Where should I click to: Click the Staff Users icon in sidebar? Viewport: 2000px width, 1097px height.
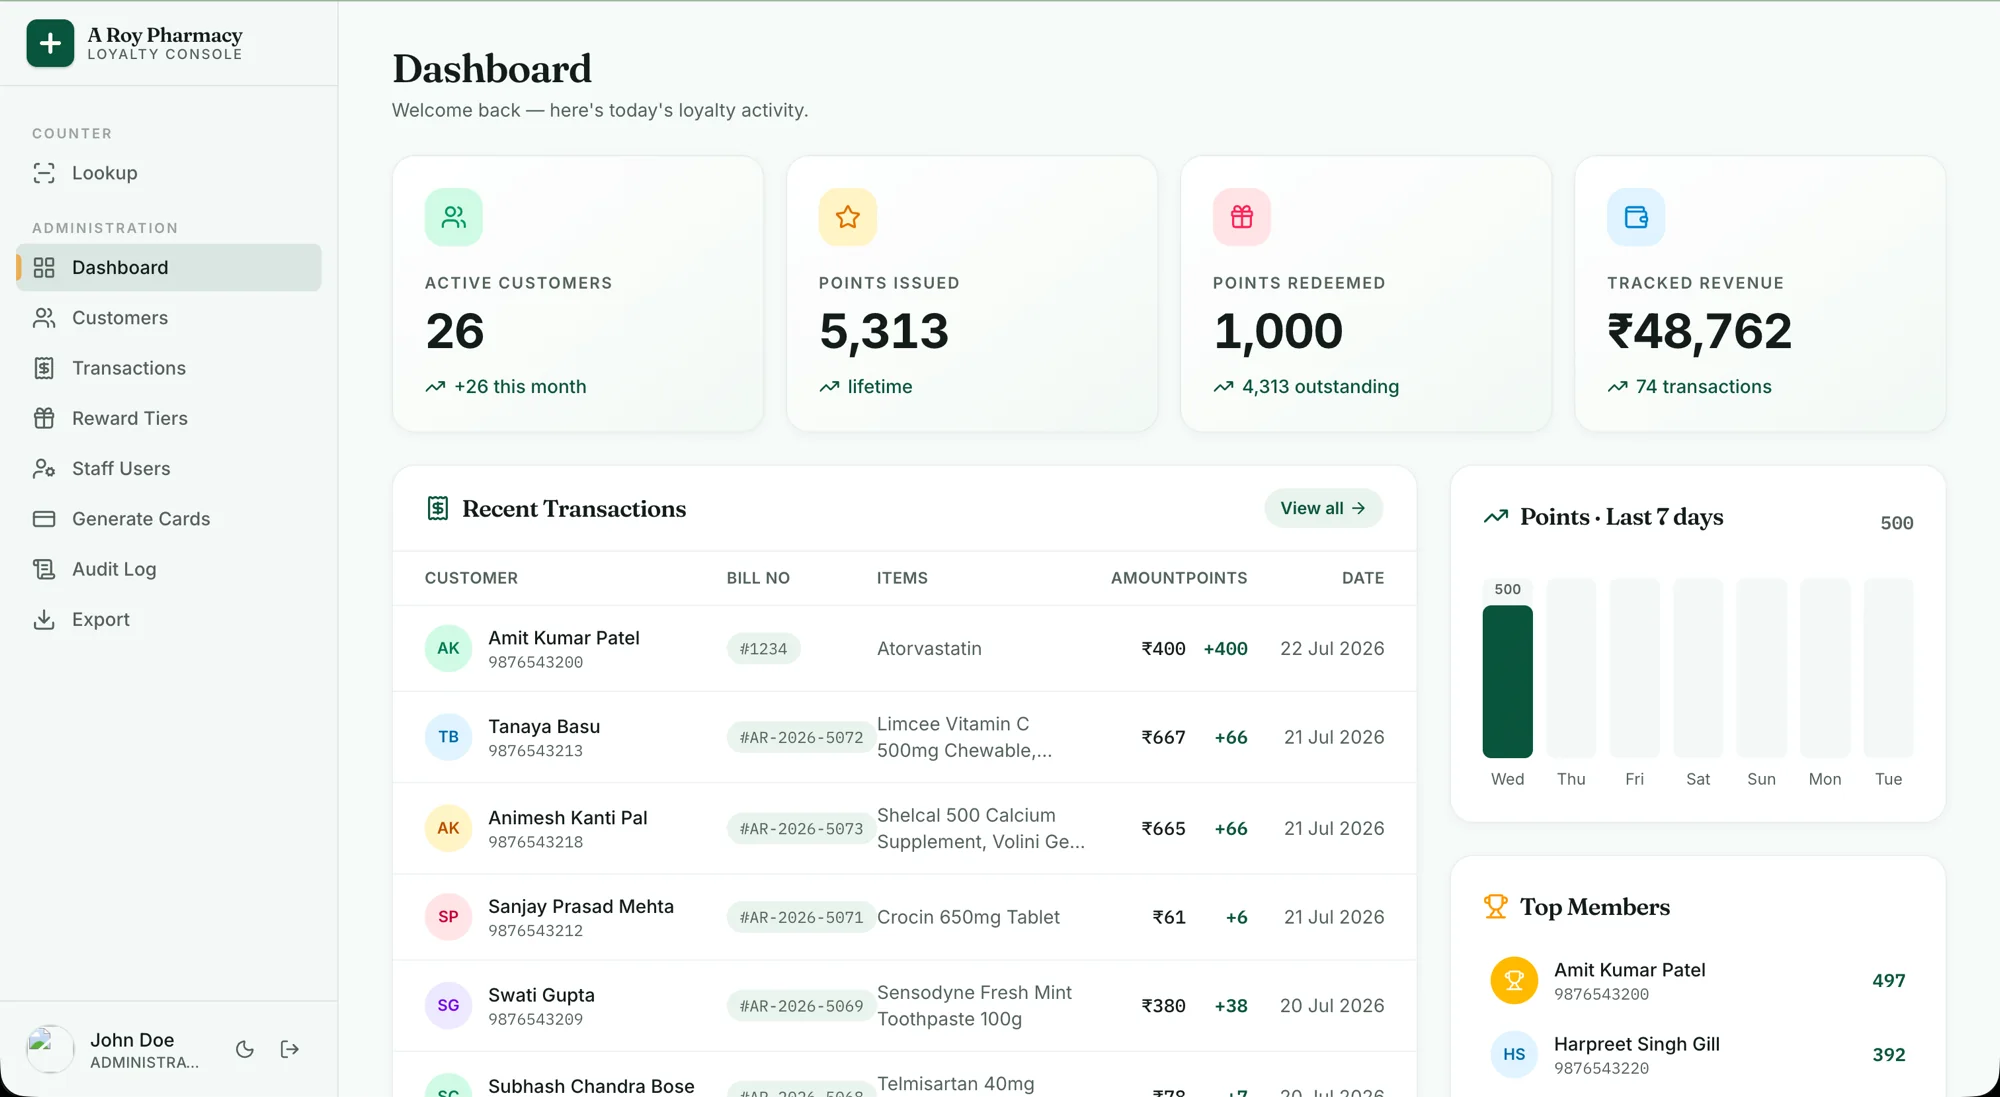coord(44,468)
